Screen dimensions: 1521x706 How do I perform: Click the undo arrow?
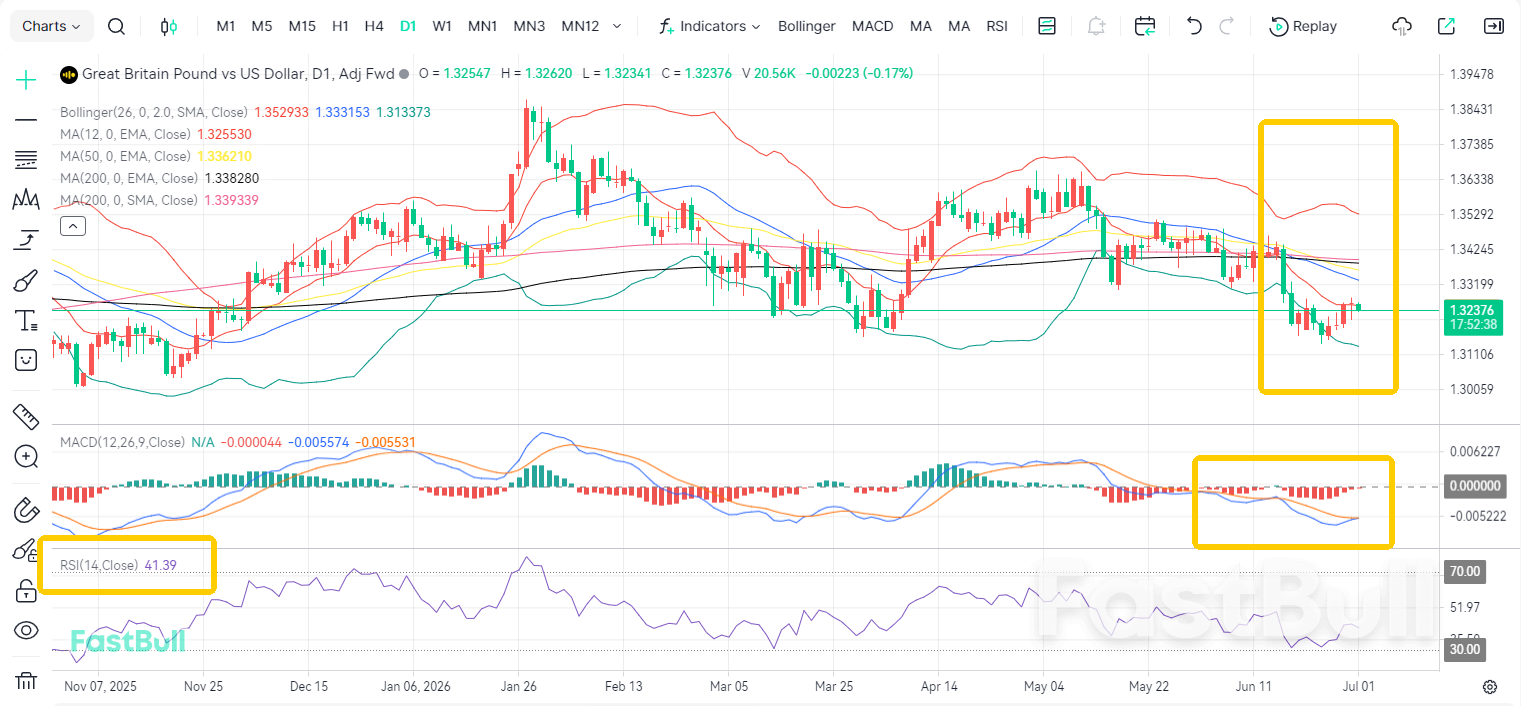pos(1193,26)
